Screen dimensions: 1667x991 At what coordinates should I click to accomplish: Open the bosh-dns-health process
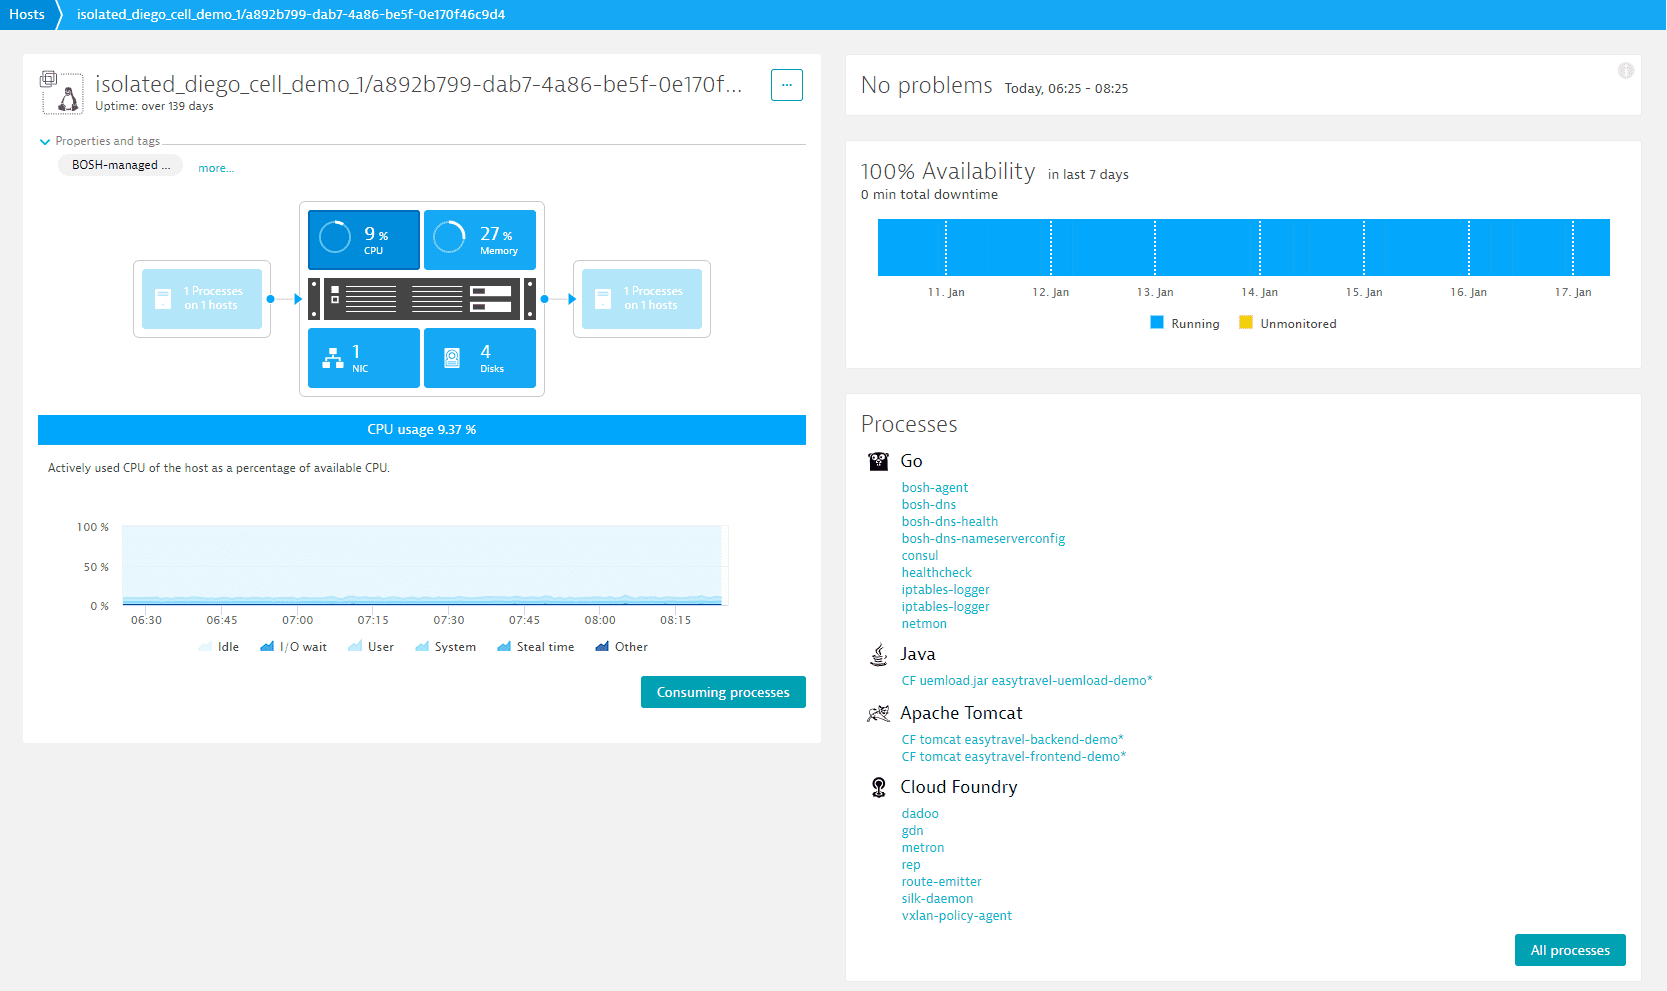pyautogui.click(x=950, y=522)
